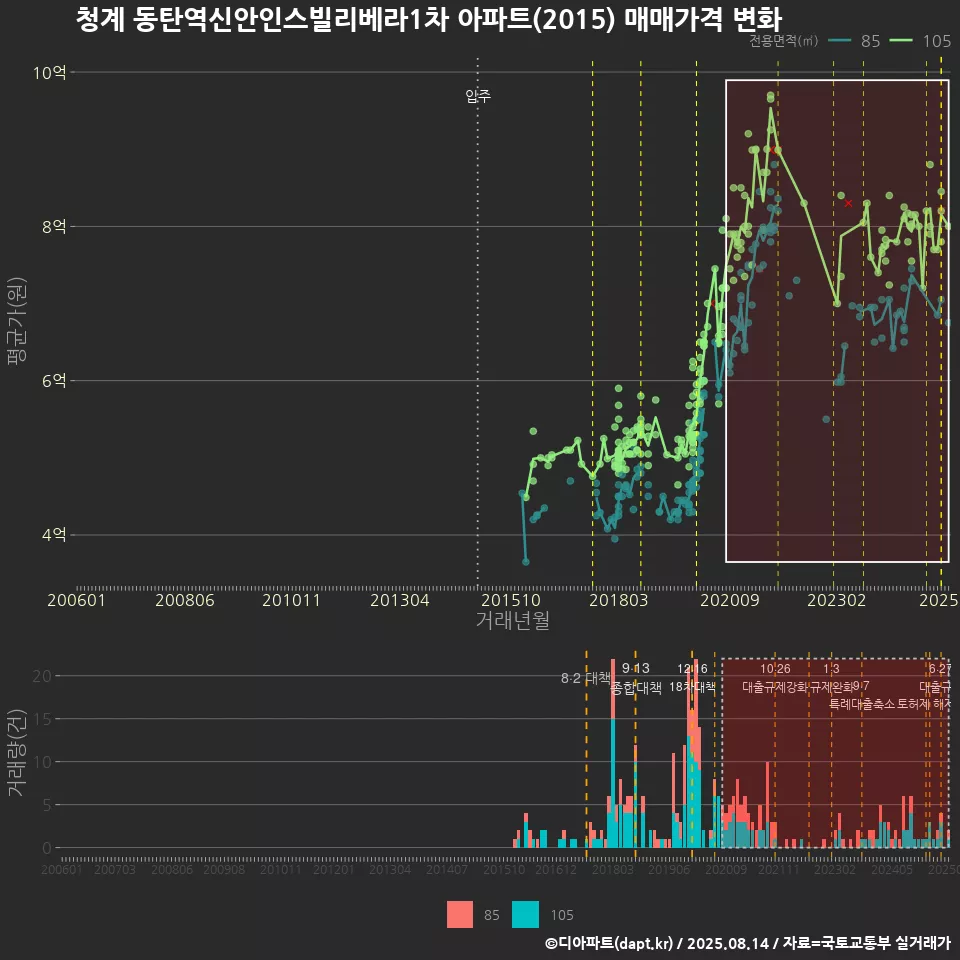Screen dimensions: 960x960
Task: Click the 202009 tick label on price chart
Action: (x=729, y=600)
